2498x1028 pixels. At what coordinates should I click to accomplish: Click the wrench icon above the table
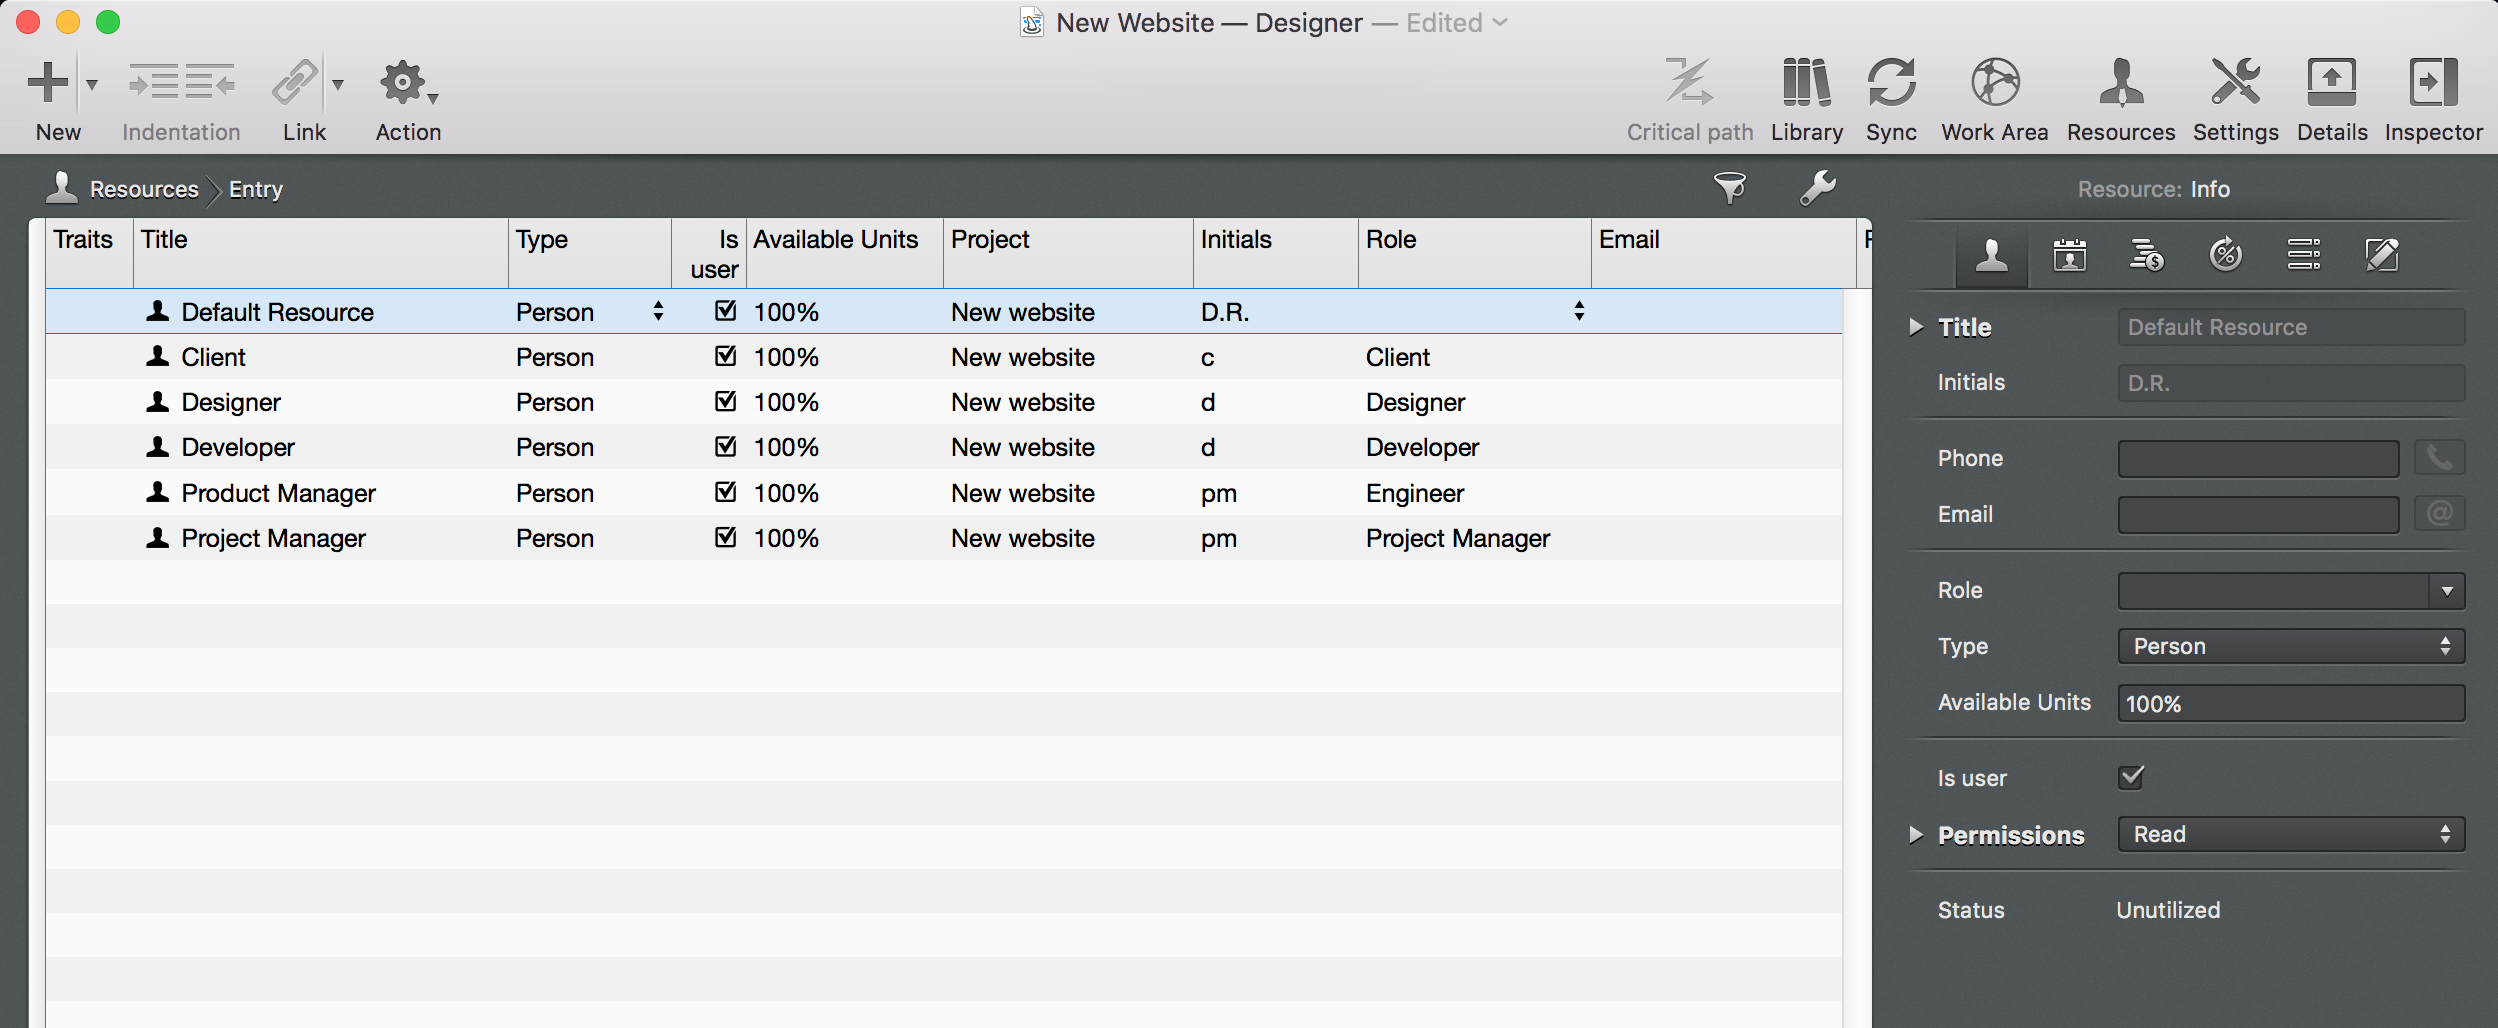point(1817,188)
